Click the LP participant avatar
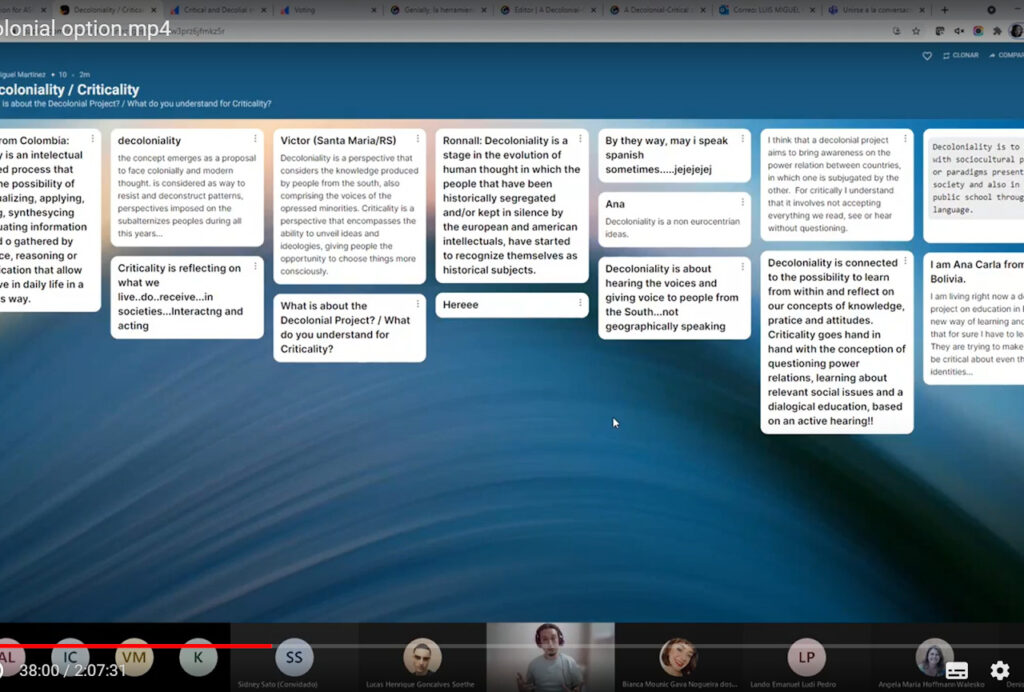1024x692 pixels. click(806, 657)
